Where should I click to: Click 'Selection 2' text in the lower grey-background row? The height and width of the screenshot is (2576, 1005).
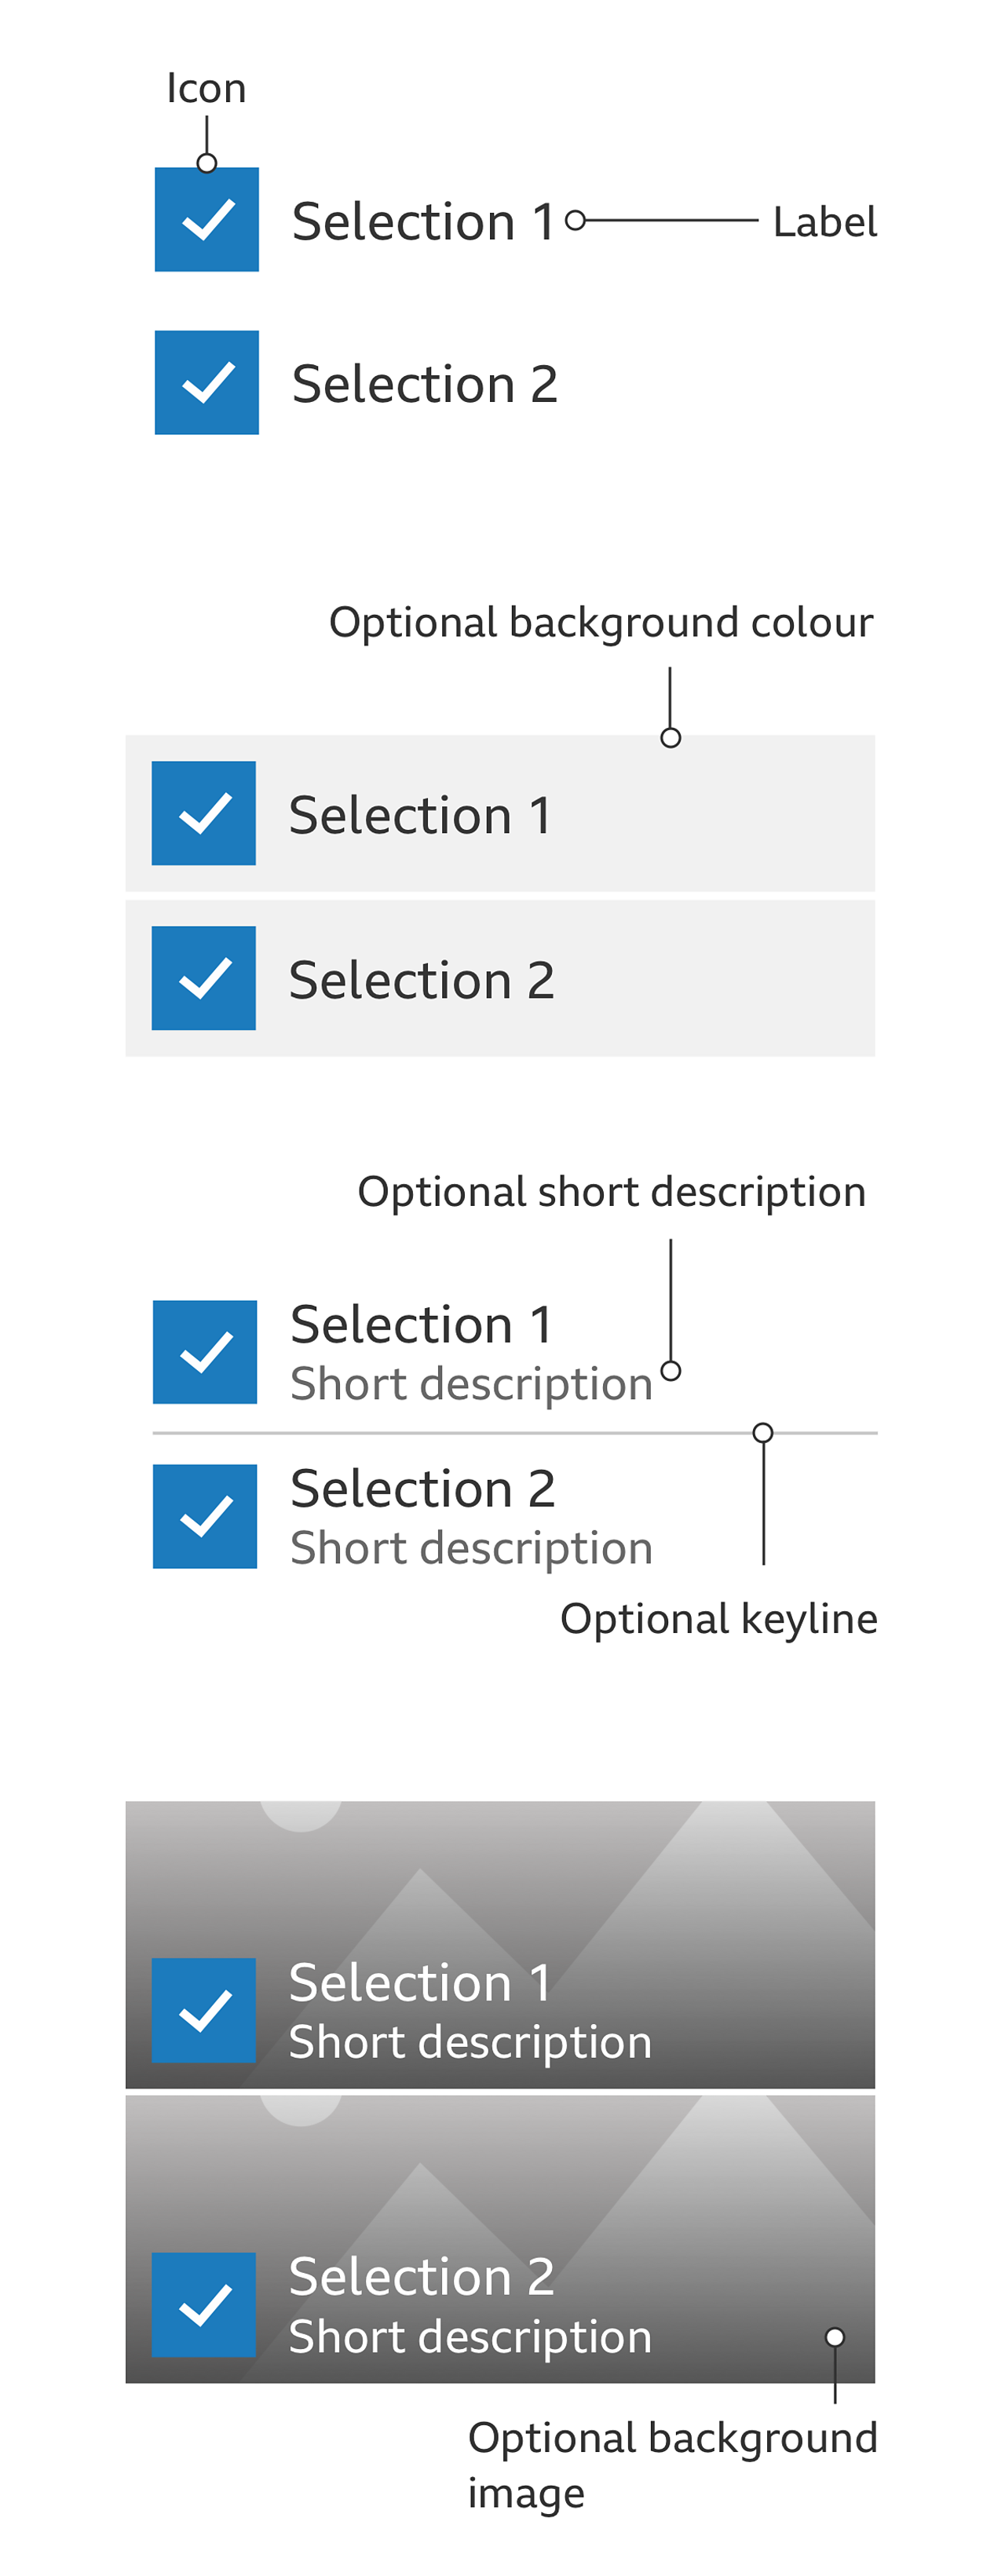click(421, 979)
